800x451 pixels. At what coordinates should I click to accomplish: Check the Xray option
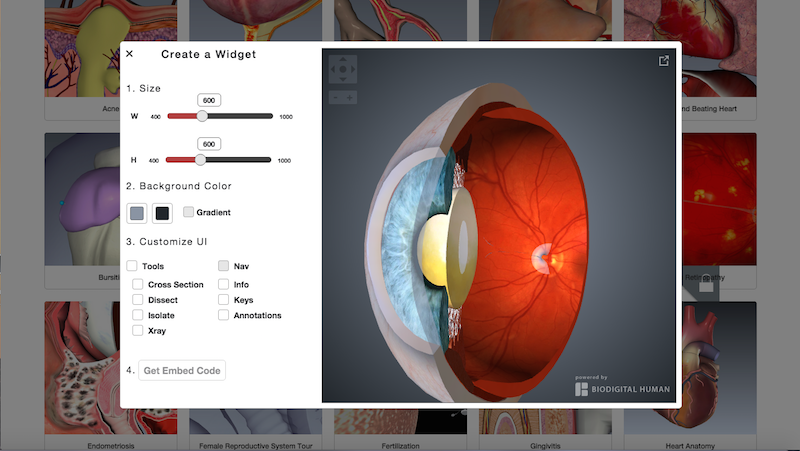138,330
